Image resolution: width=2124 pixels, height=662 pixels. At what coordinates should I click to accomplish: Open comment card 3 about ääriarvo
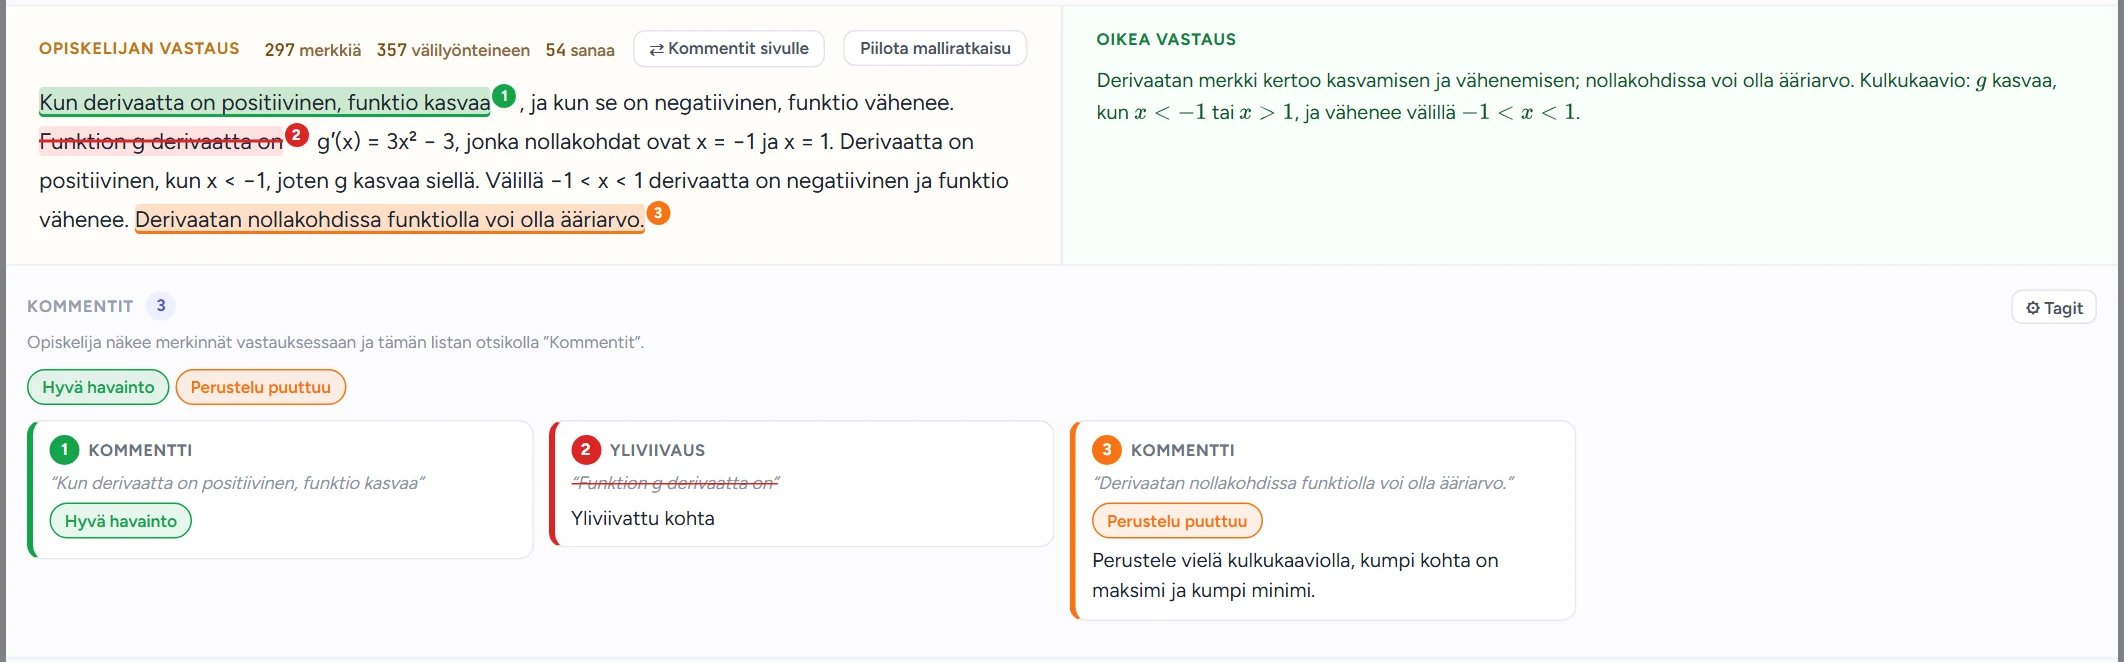(x=1323, y=520)
